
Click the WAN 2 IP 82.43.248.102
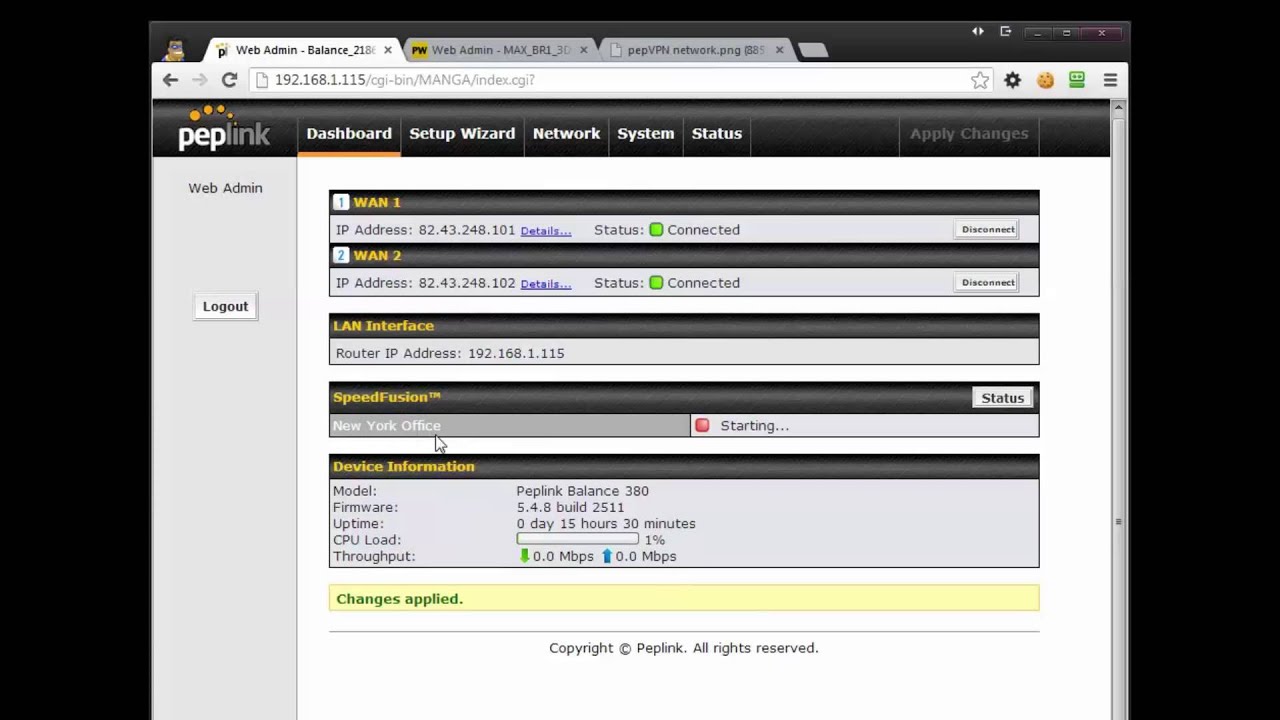pos(467,283)
